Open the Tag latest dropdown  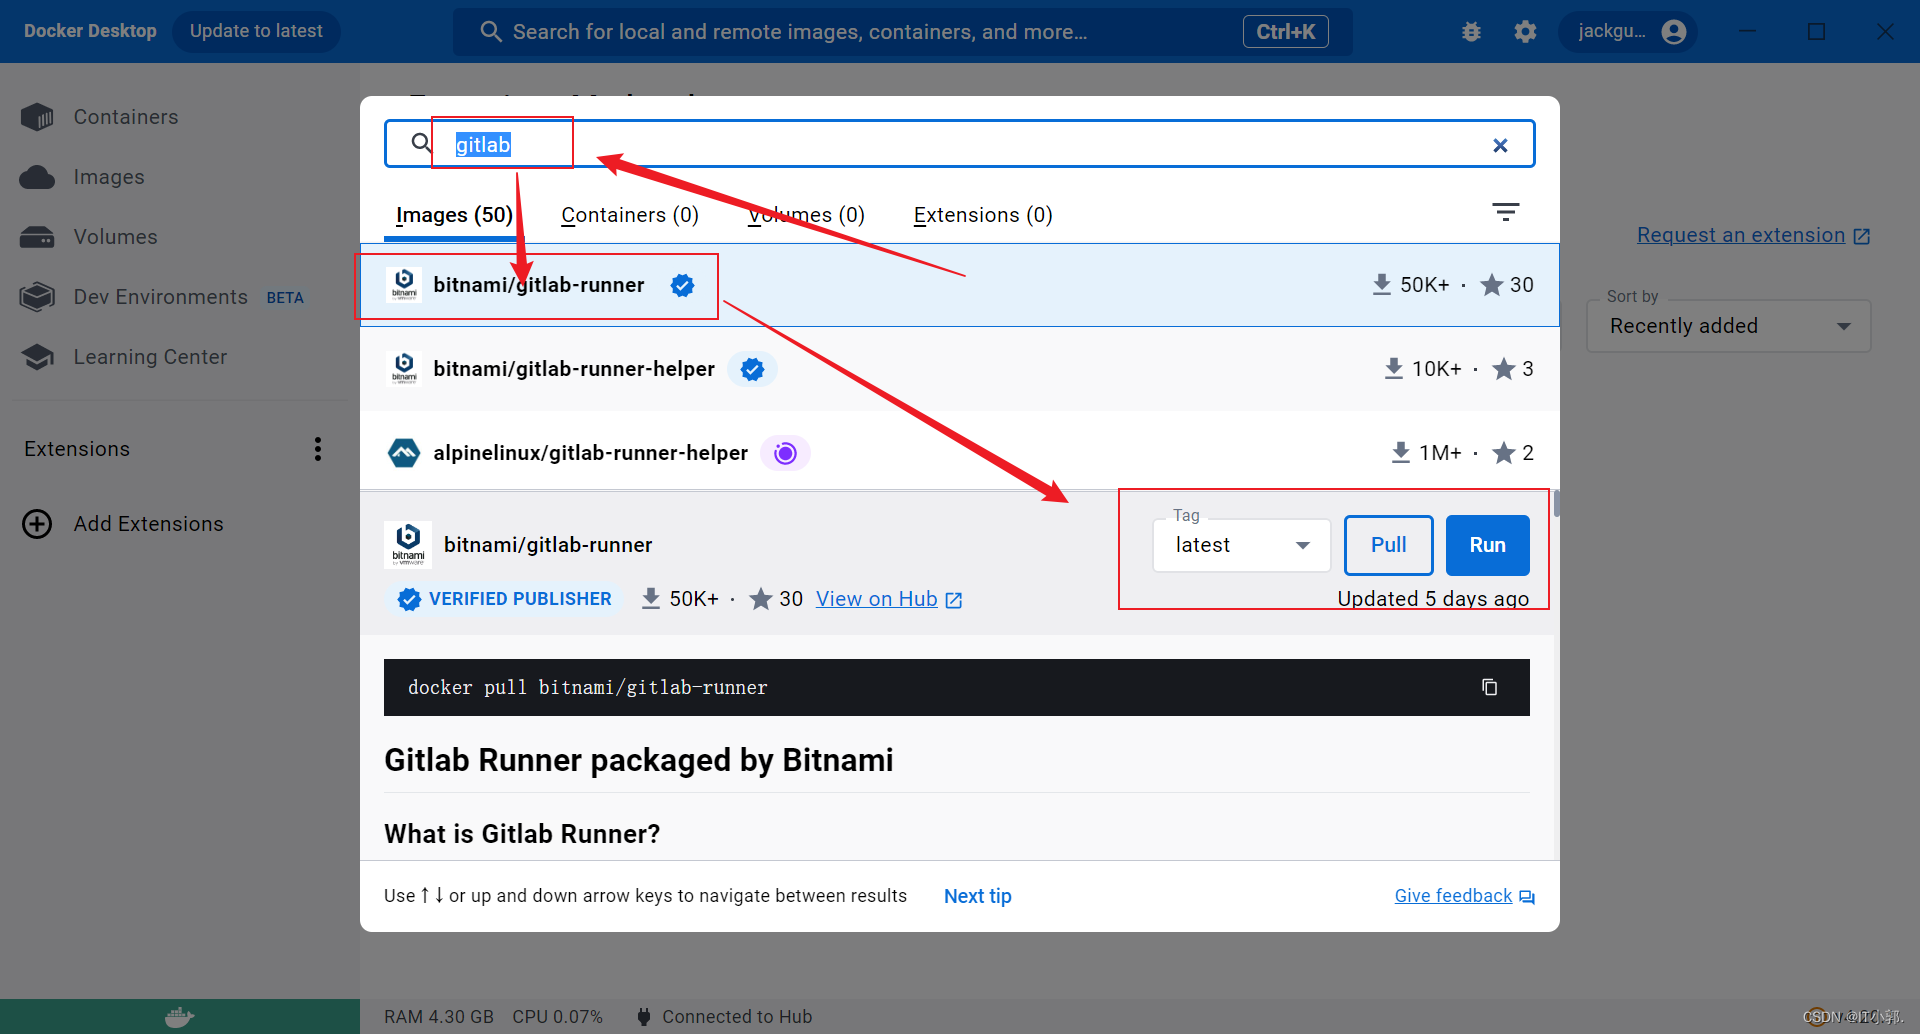coord(1241,545)
